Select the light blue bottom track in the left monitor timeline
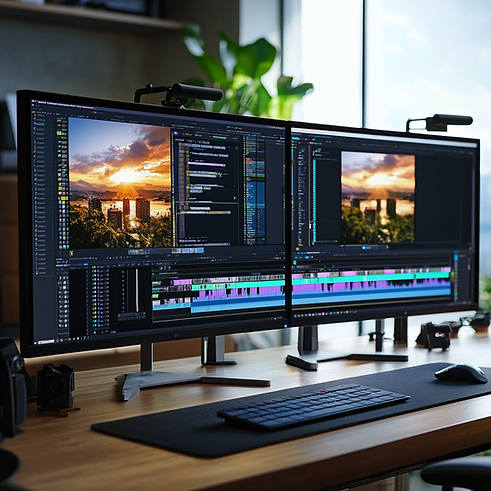This screenshot has width=491, height=491. [x=238, y=306]
